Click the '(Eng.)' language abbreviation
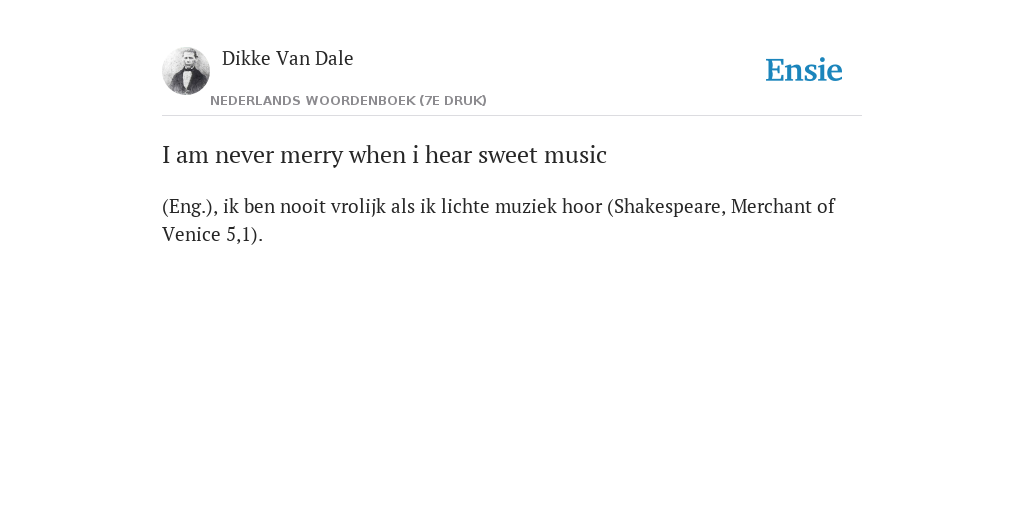The height and width of the screenshot is (512, 1024). [189, 206]
